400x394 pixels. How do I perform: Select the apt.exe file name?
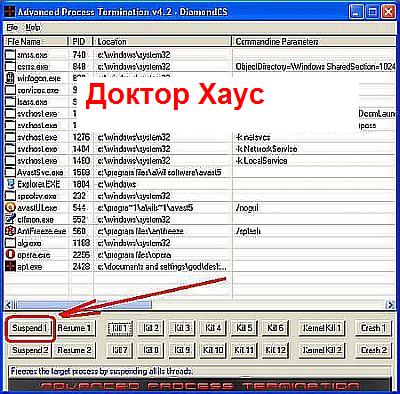click(29, 267)
